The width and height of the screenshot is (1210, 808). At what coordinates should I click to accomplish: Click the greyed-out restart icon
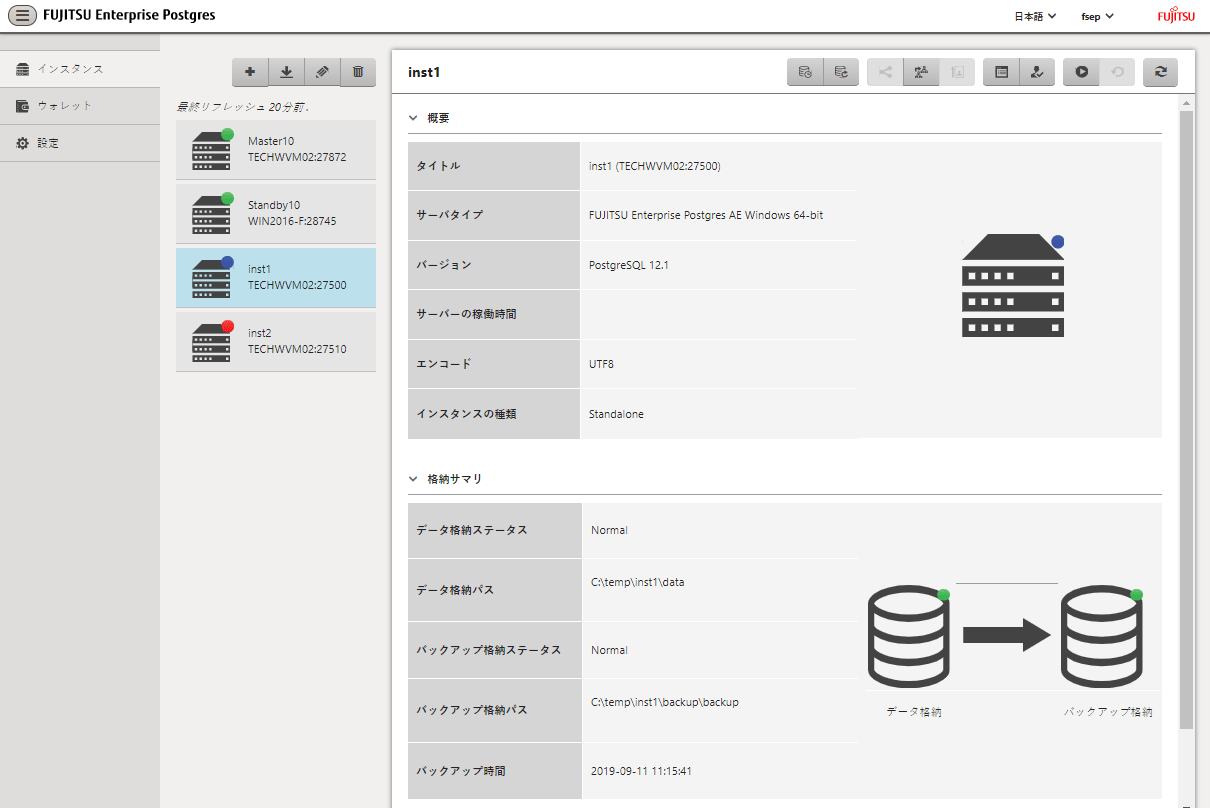point(1117,72)
